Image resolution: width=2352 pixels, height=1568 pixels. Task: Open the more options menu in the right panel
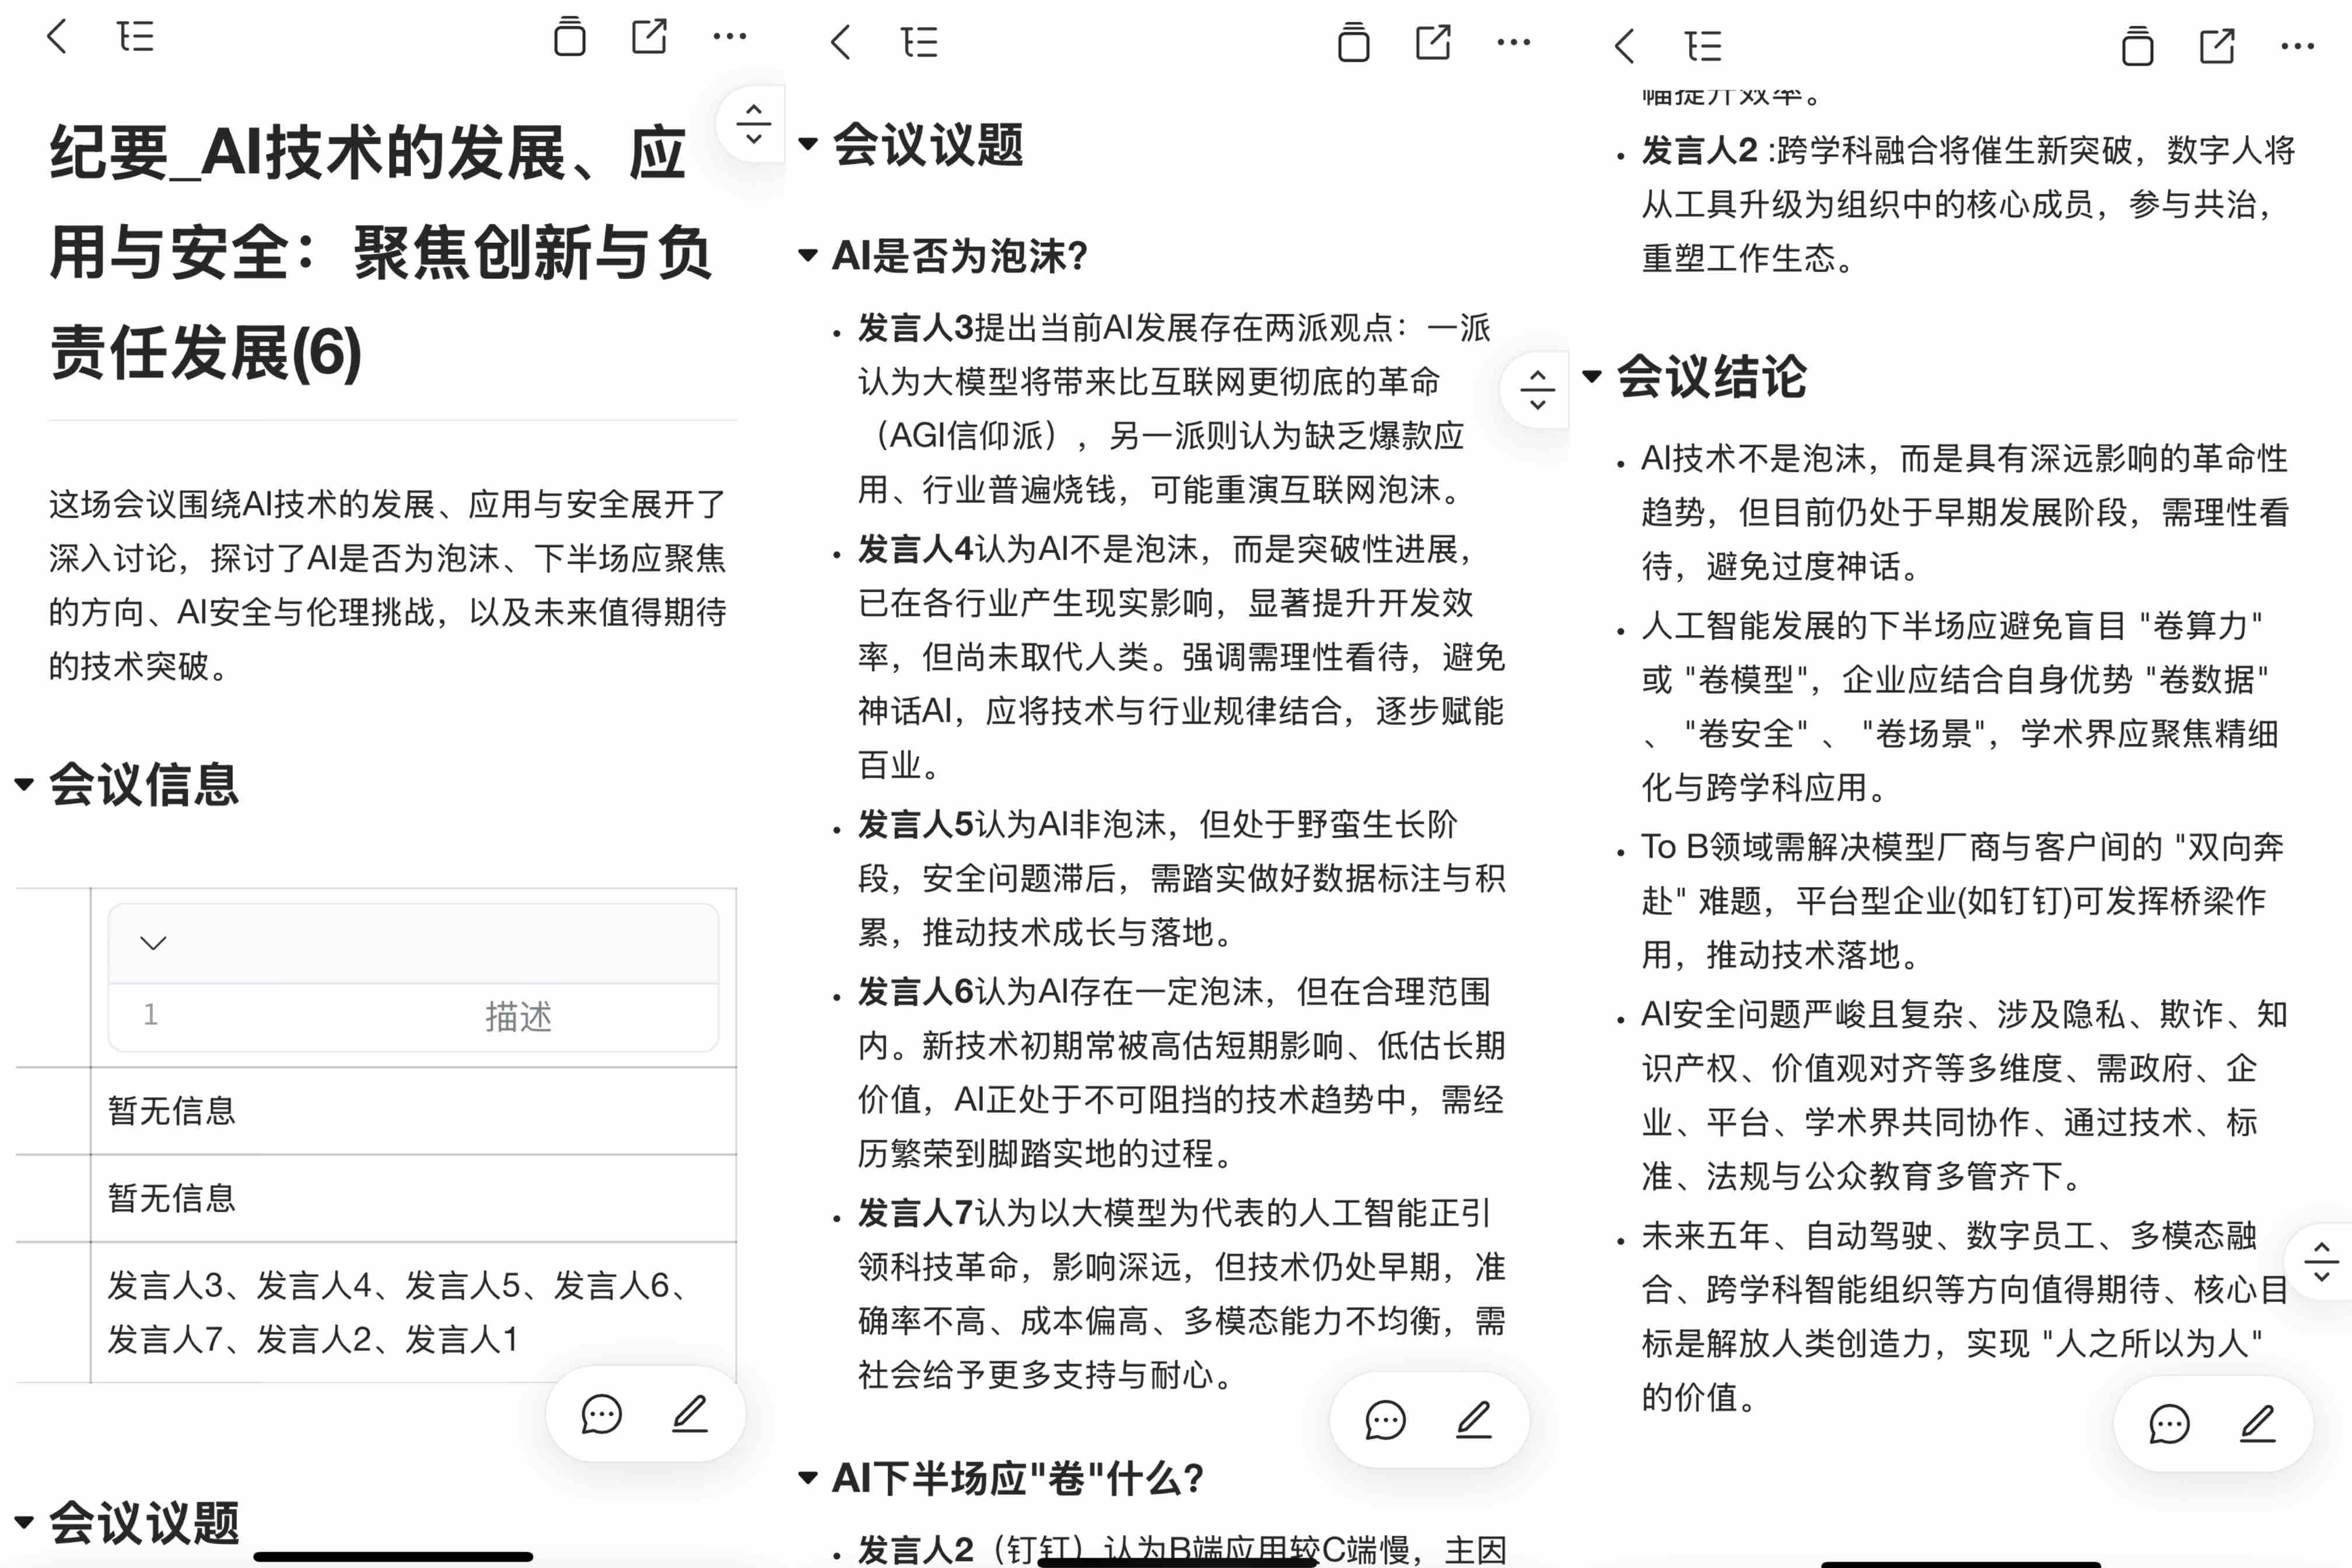point(2297,47)
